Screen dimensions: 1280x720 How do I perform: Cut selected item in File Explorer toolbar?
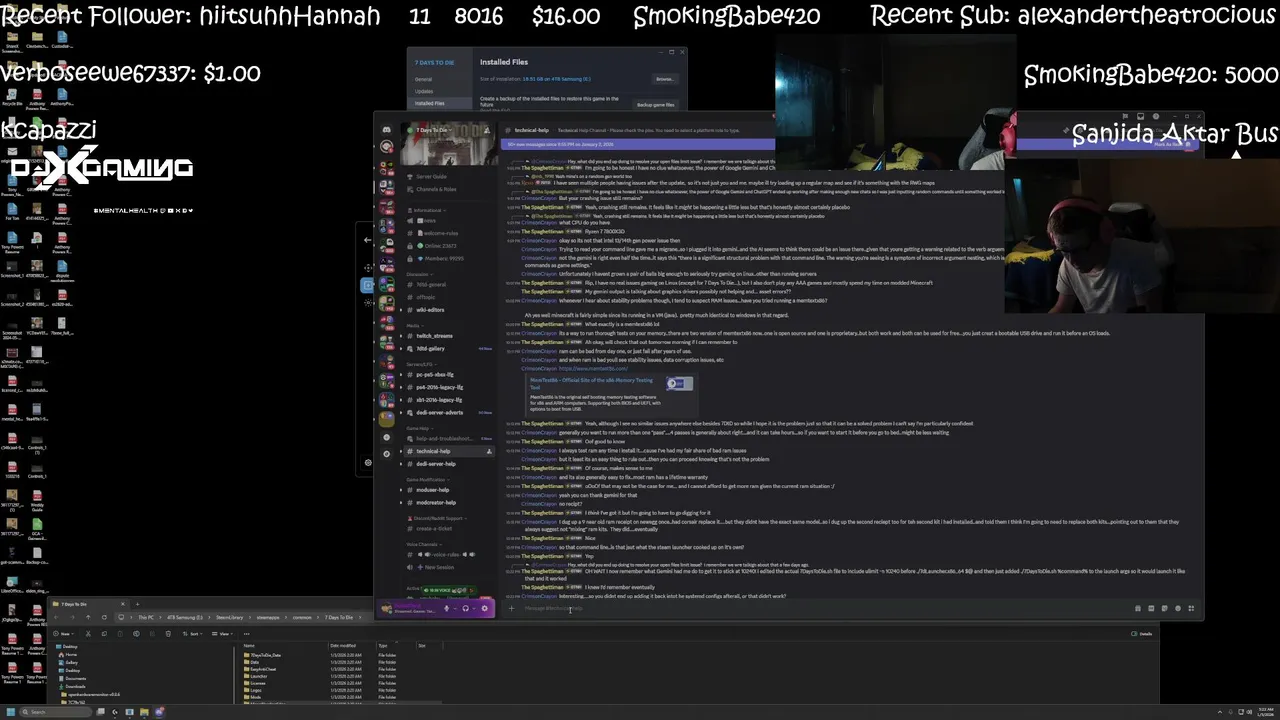(88, 634)
